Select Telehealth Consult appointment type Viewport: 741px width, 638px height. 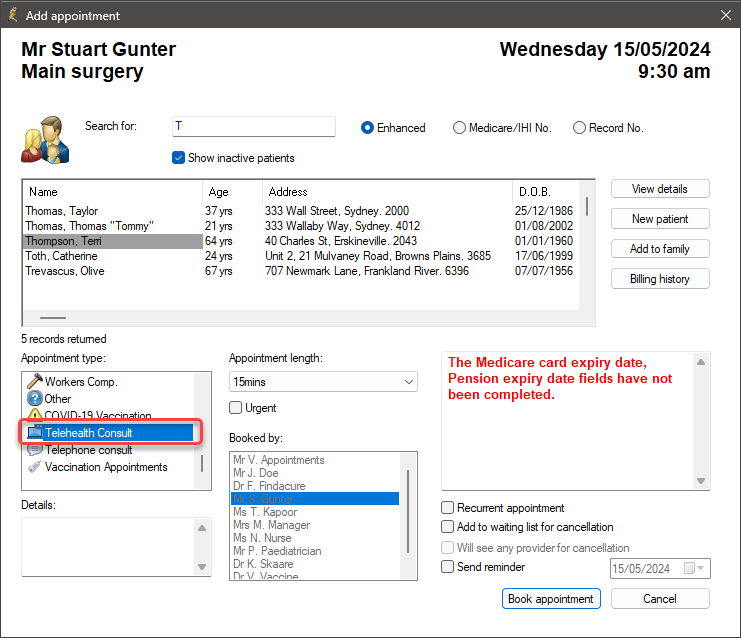(x=110, y=432)
